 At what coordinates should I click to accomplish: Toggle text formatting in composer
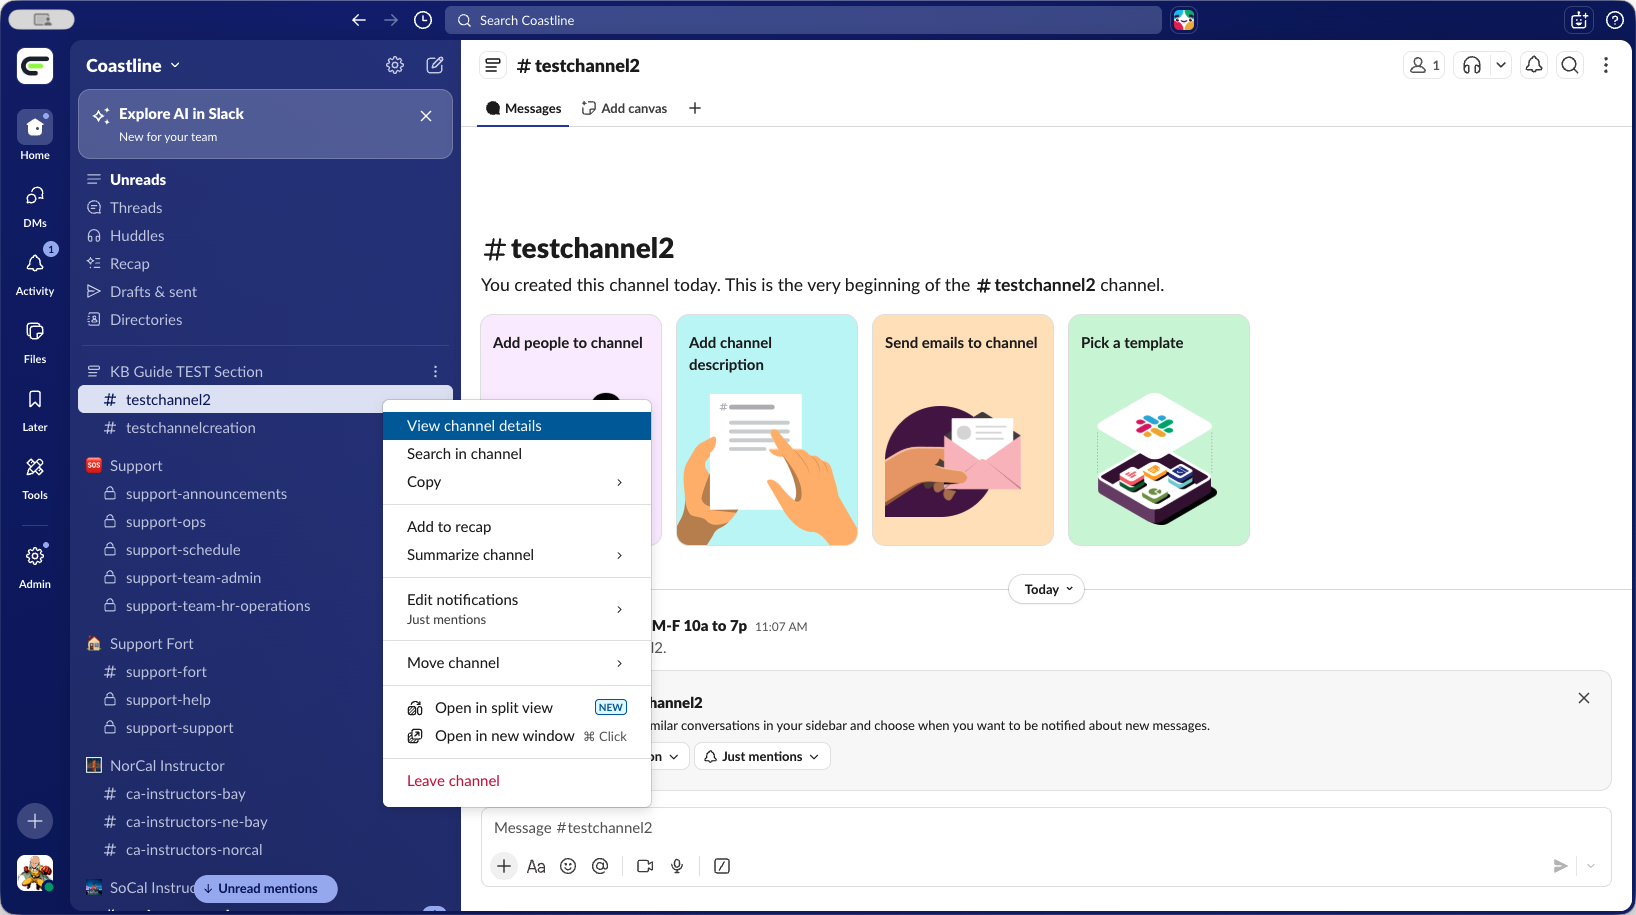click(x=536, y=866)
